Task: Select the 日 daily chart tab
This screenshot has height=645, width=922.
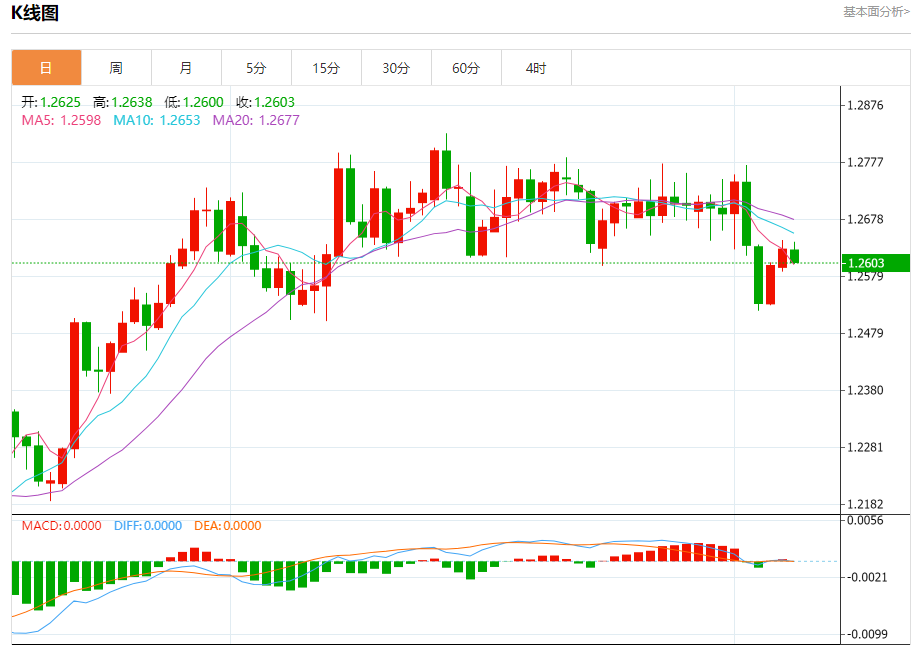Action: tap(46, 68)
